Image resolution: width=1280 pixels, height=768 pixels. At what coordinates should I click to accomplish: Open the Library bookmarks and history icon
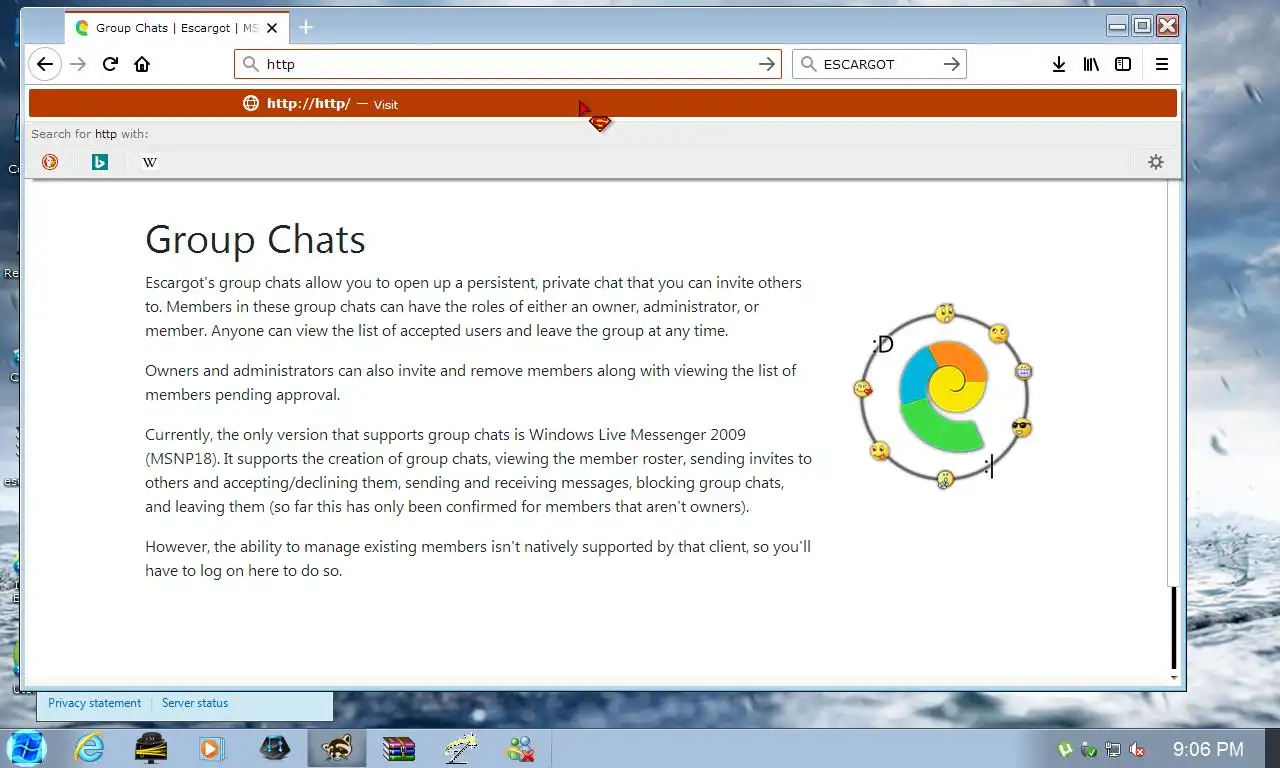tap(1091, 64)
